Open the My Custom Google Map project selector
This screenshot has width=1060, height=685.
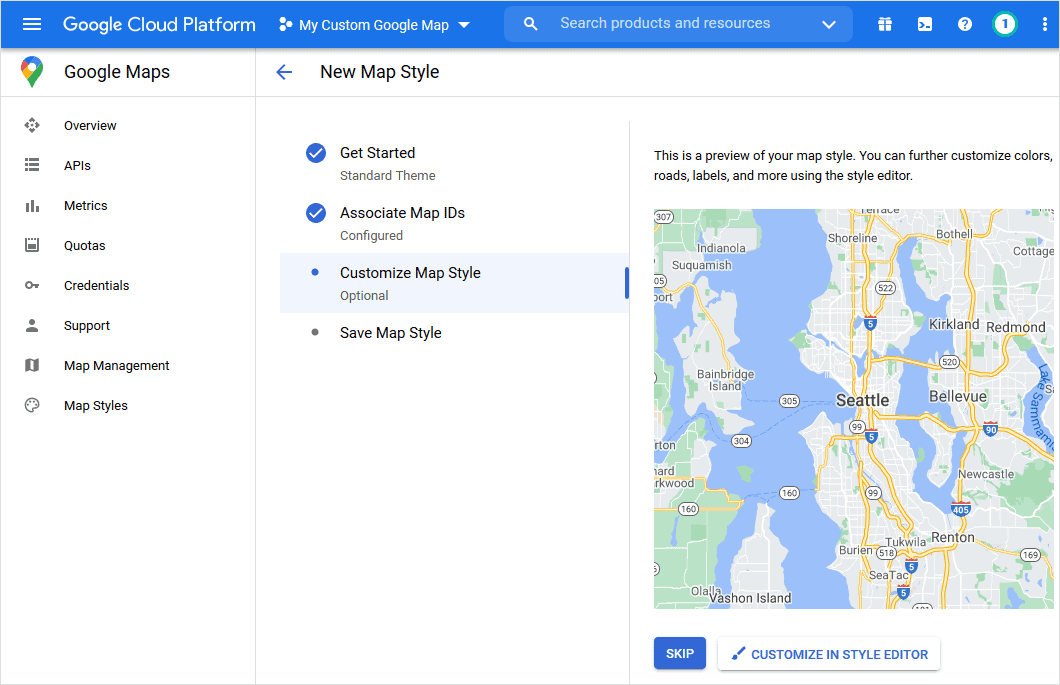pos(375,25)
